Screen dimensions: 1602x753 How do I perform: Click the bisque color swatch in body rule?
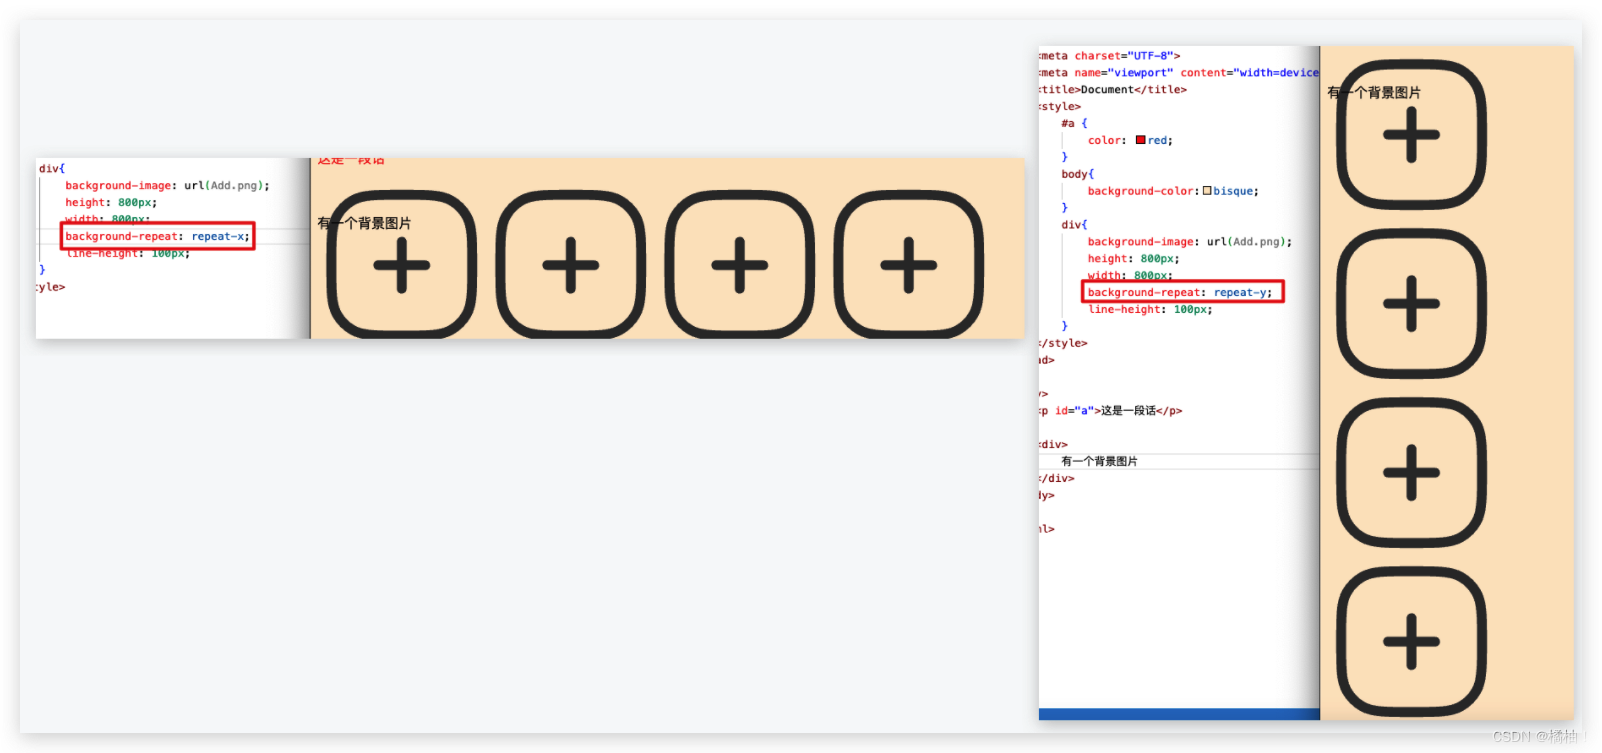pyautogui.click(x=1207, y=190)
